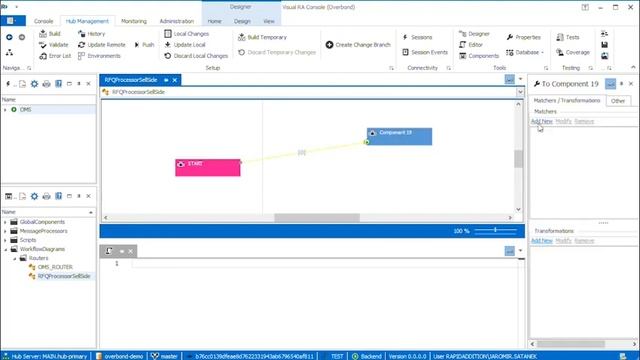Open the Tools group dialog launcher

pyautogui.click(x=546, y=68)
